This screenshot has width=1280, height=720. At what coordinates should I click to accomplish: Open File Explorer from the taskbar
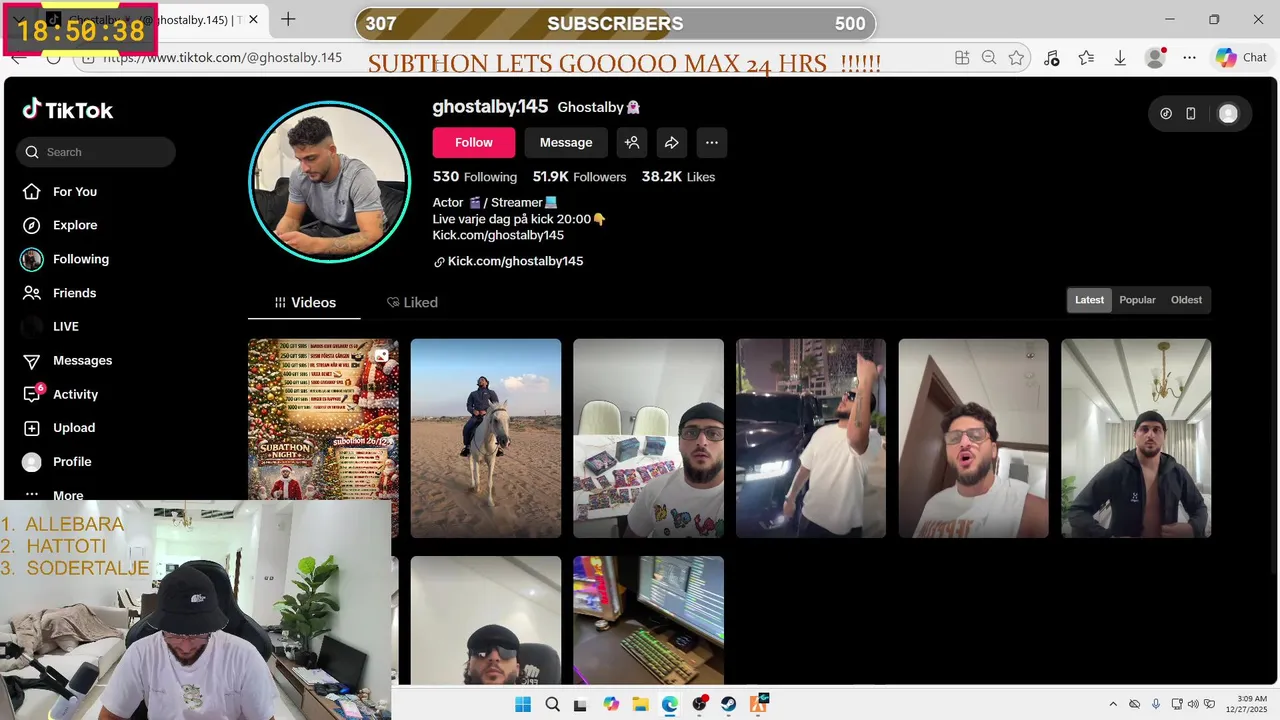[640, 704]
